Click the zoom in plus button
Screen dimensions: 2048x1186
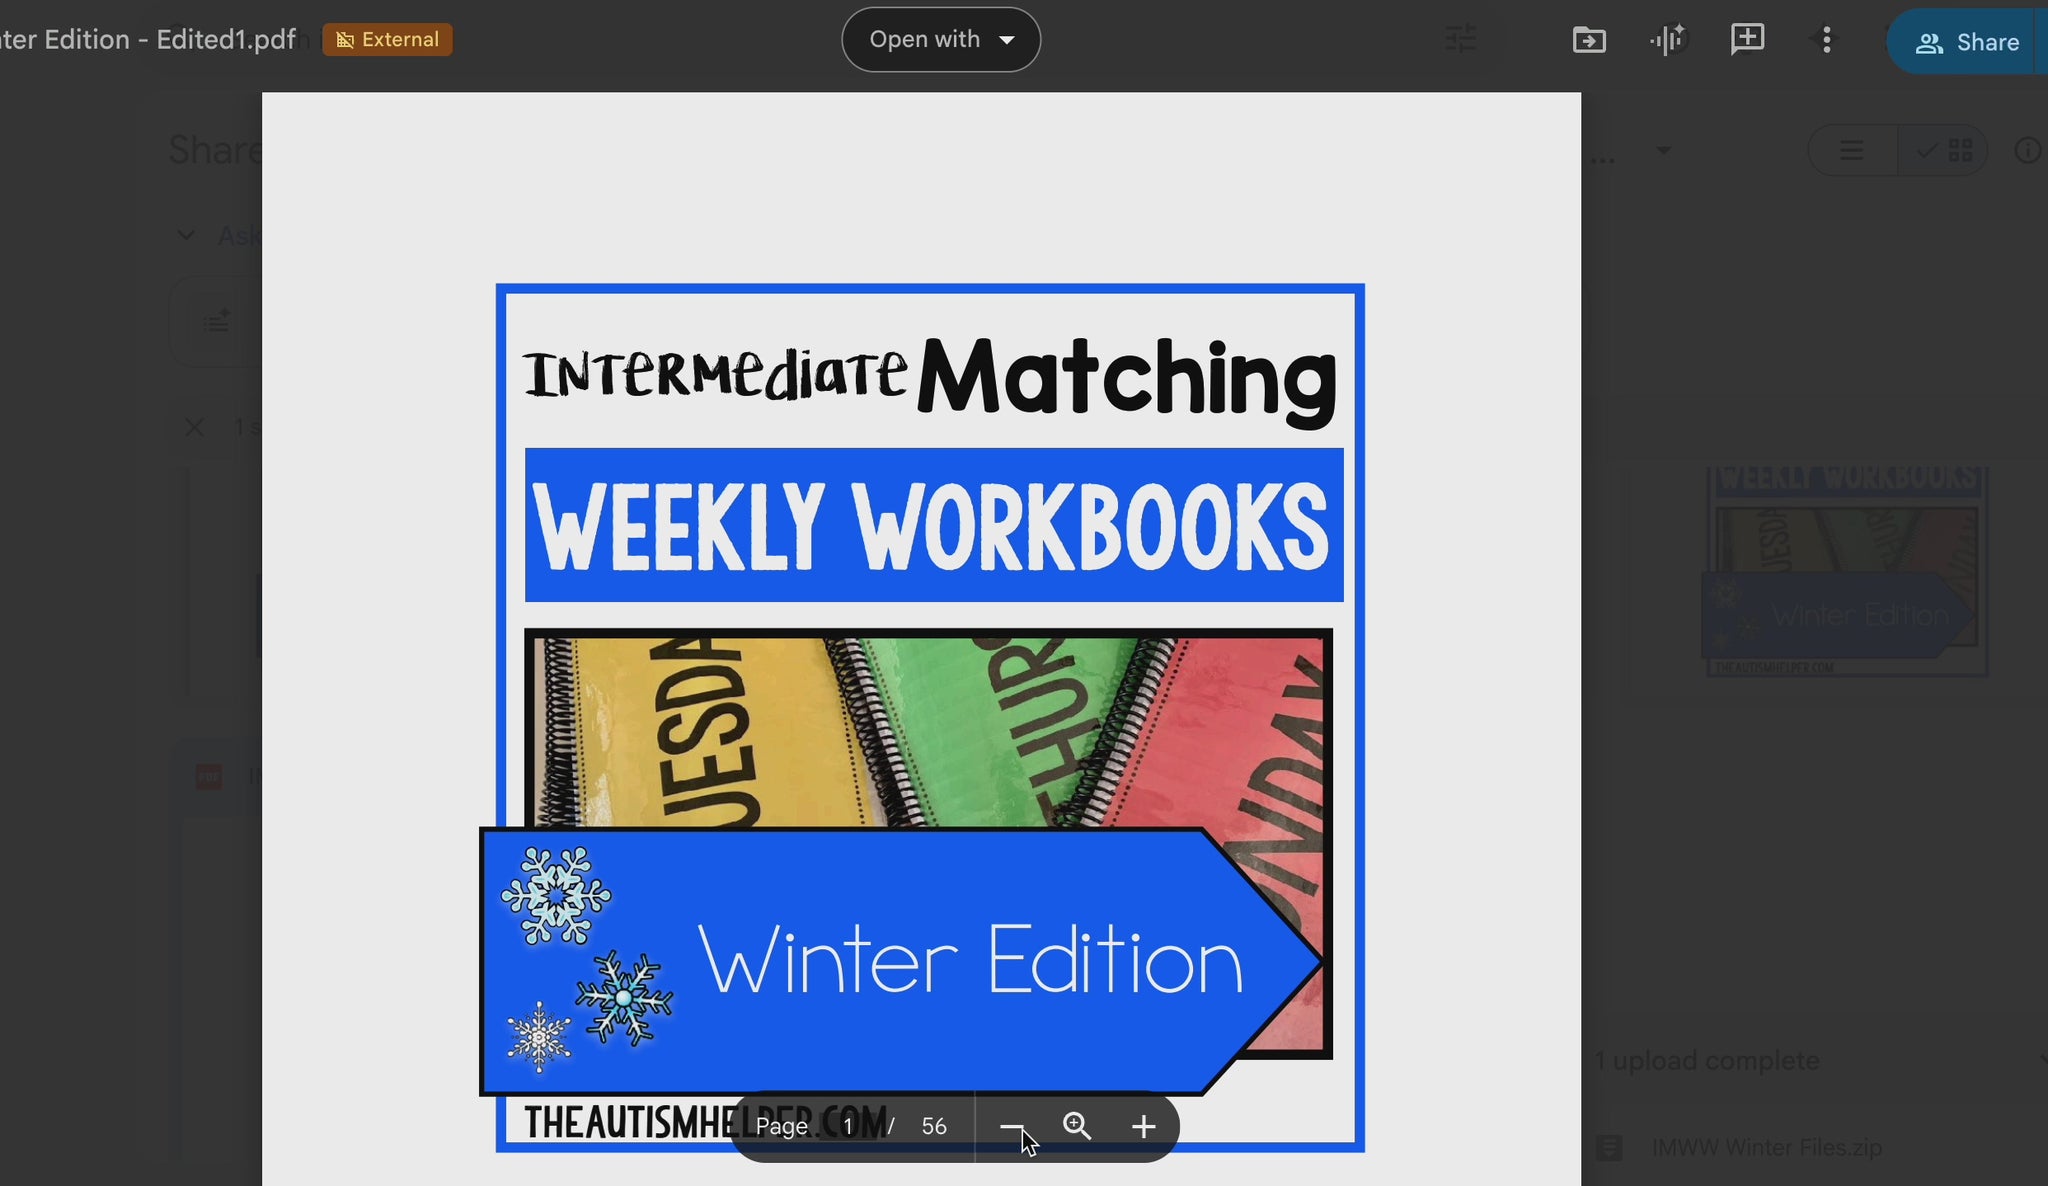point(1143,1127)
